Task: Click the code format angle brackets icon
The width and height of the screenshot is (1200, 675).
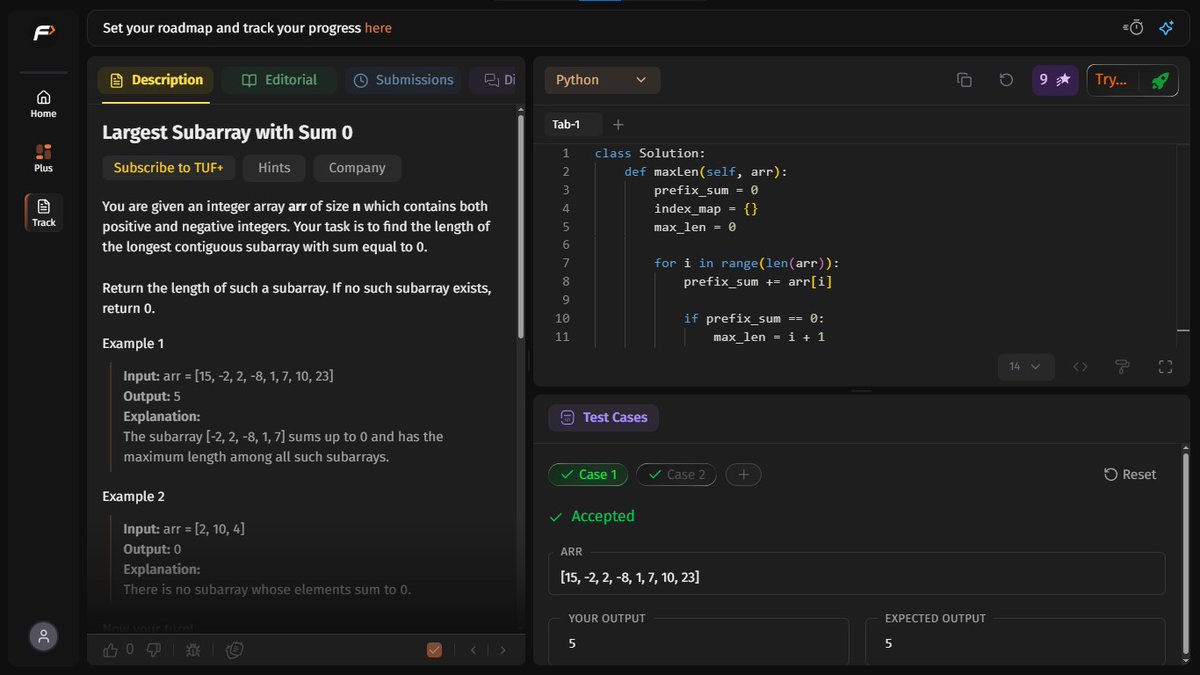Action: [x=1080, y=367]
